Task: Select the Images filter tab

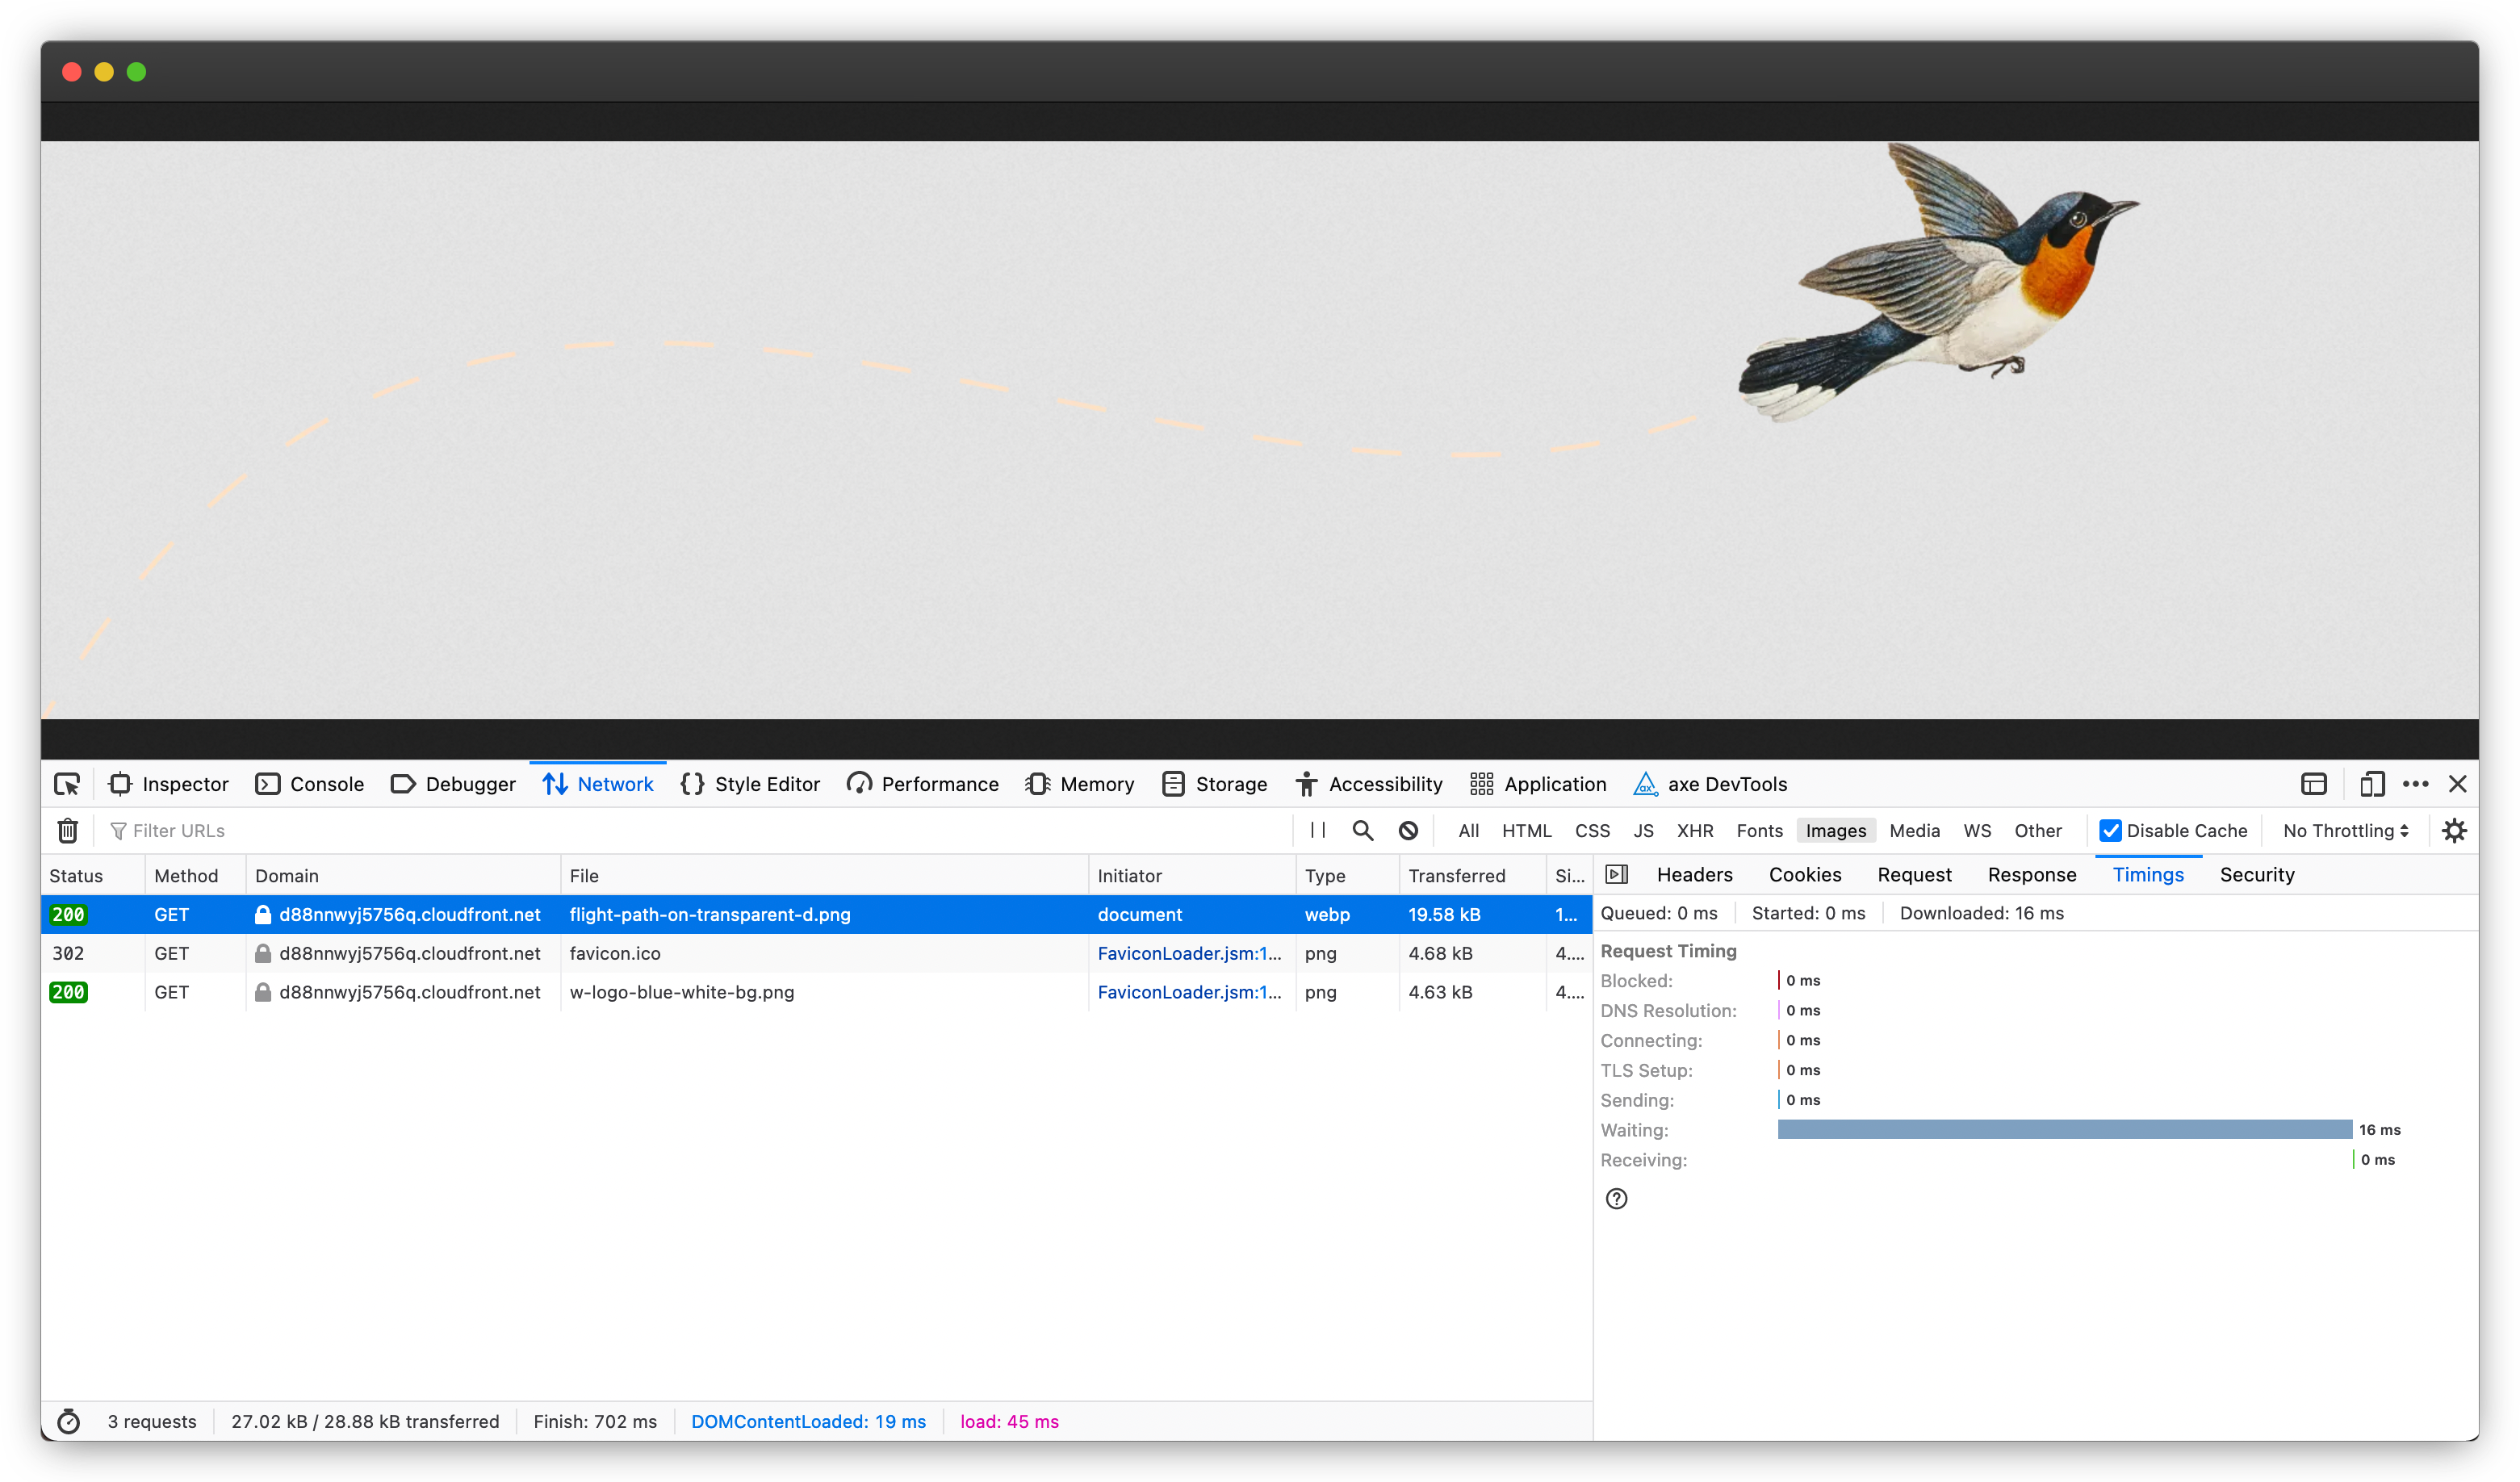Action: (x=1836, y=831)
